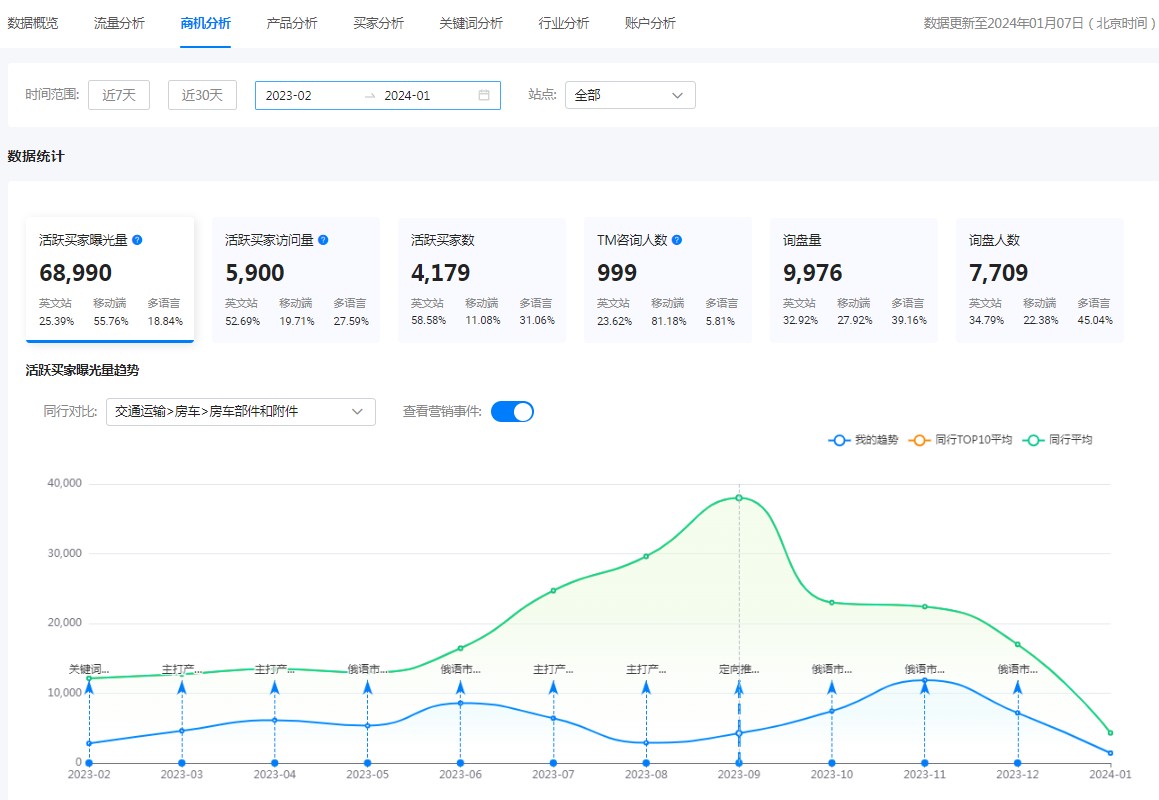
Task: Select the 近7天 time range button
Action: pos(119,95)
